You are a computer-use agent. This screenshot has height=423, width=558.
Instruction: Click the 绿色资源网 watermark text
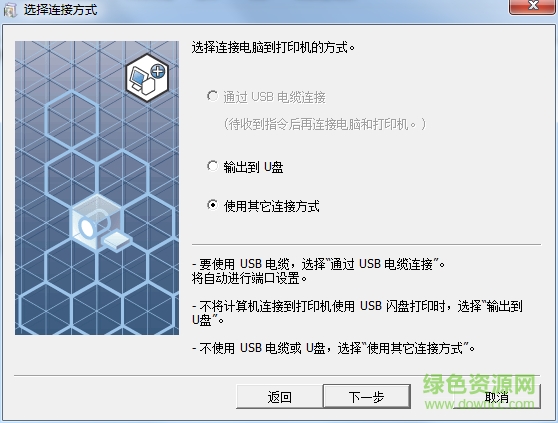[x=479, y=384]
